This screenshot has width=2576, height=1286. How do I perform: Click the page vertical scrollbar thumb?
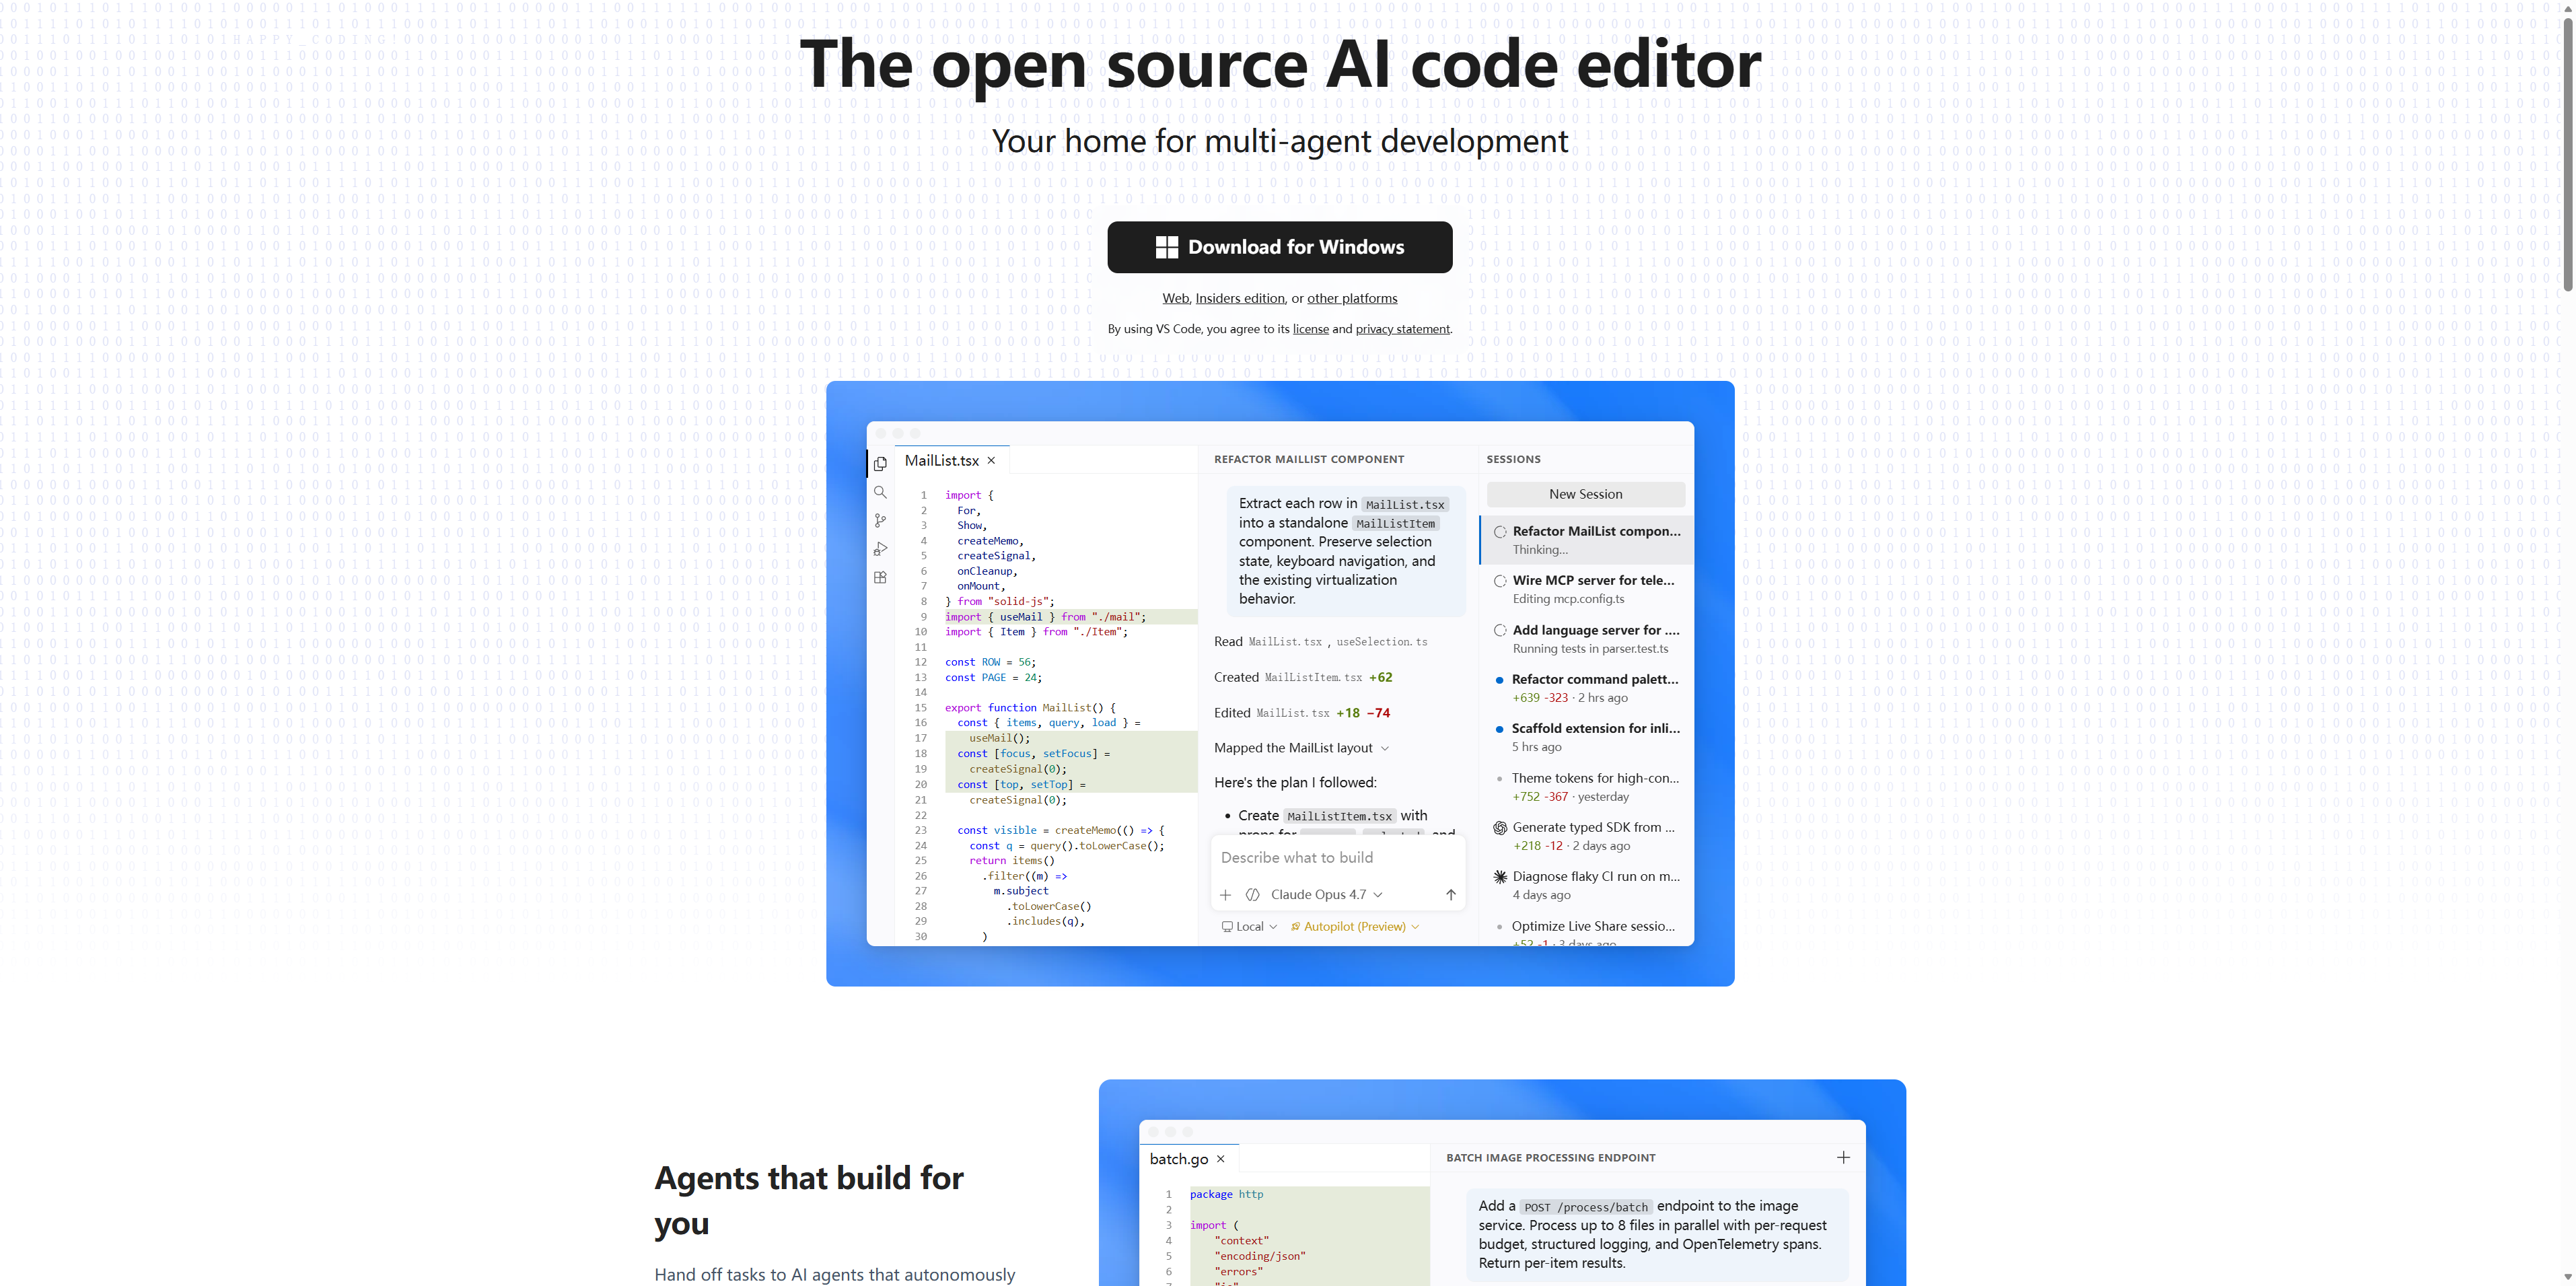2567,155
